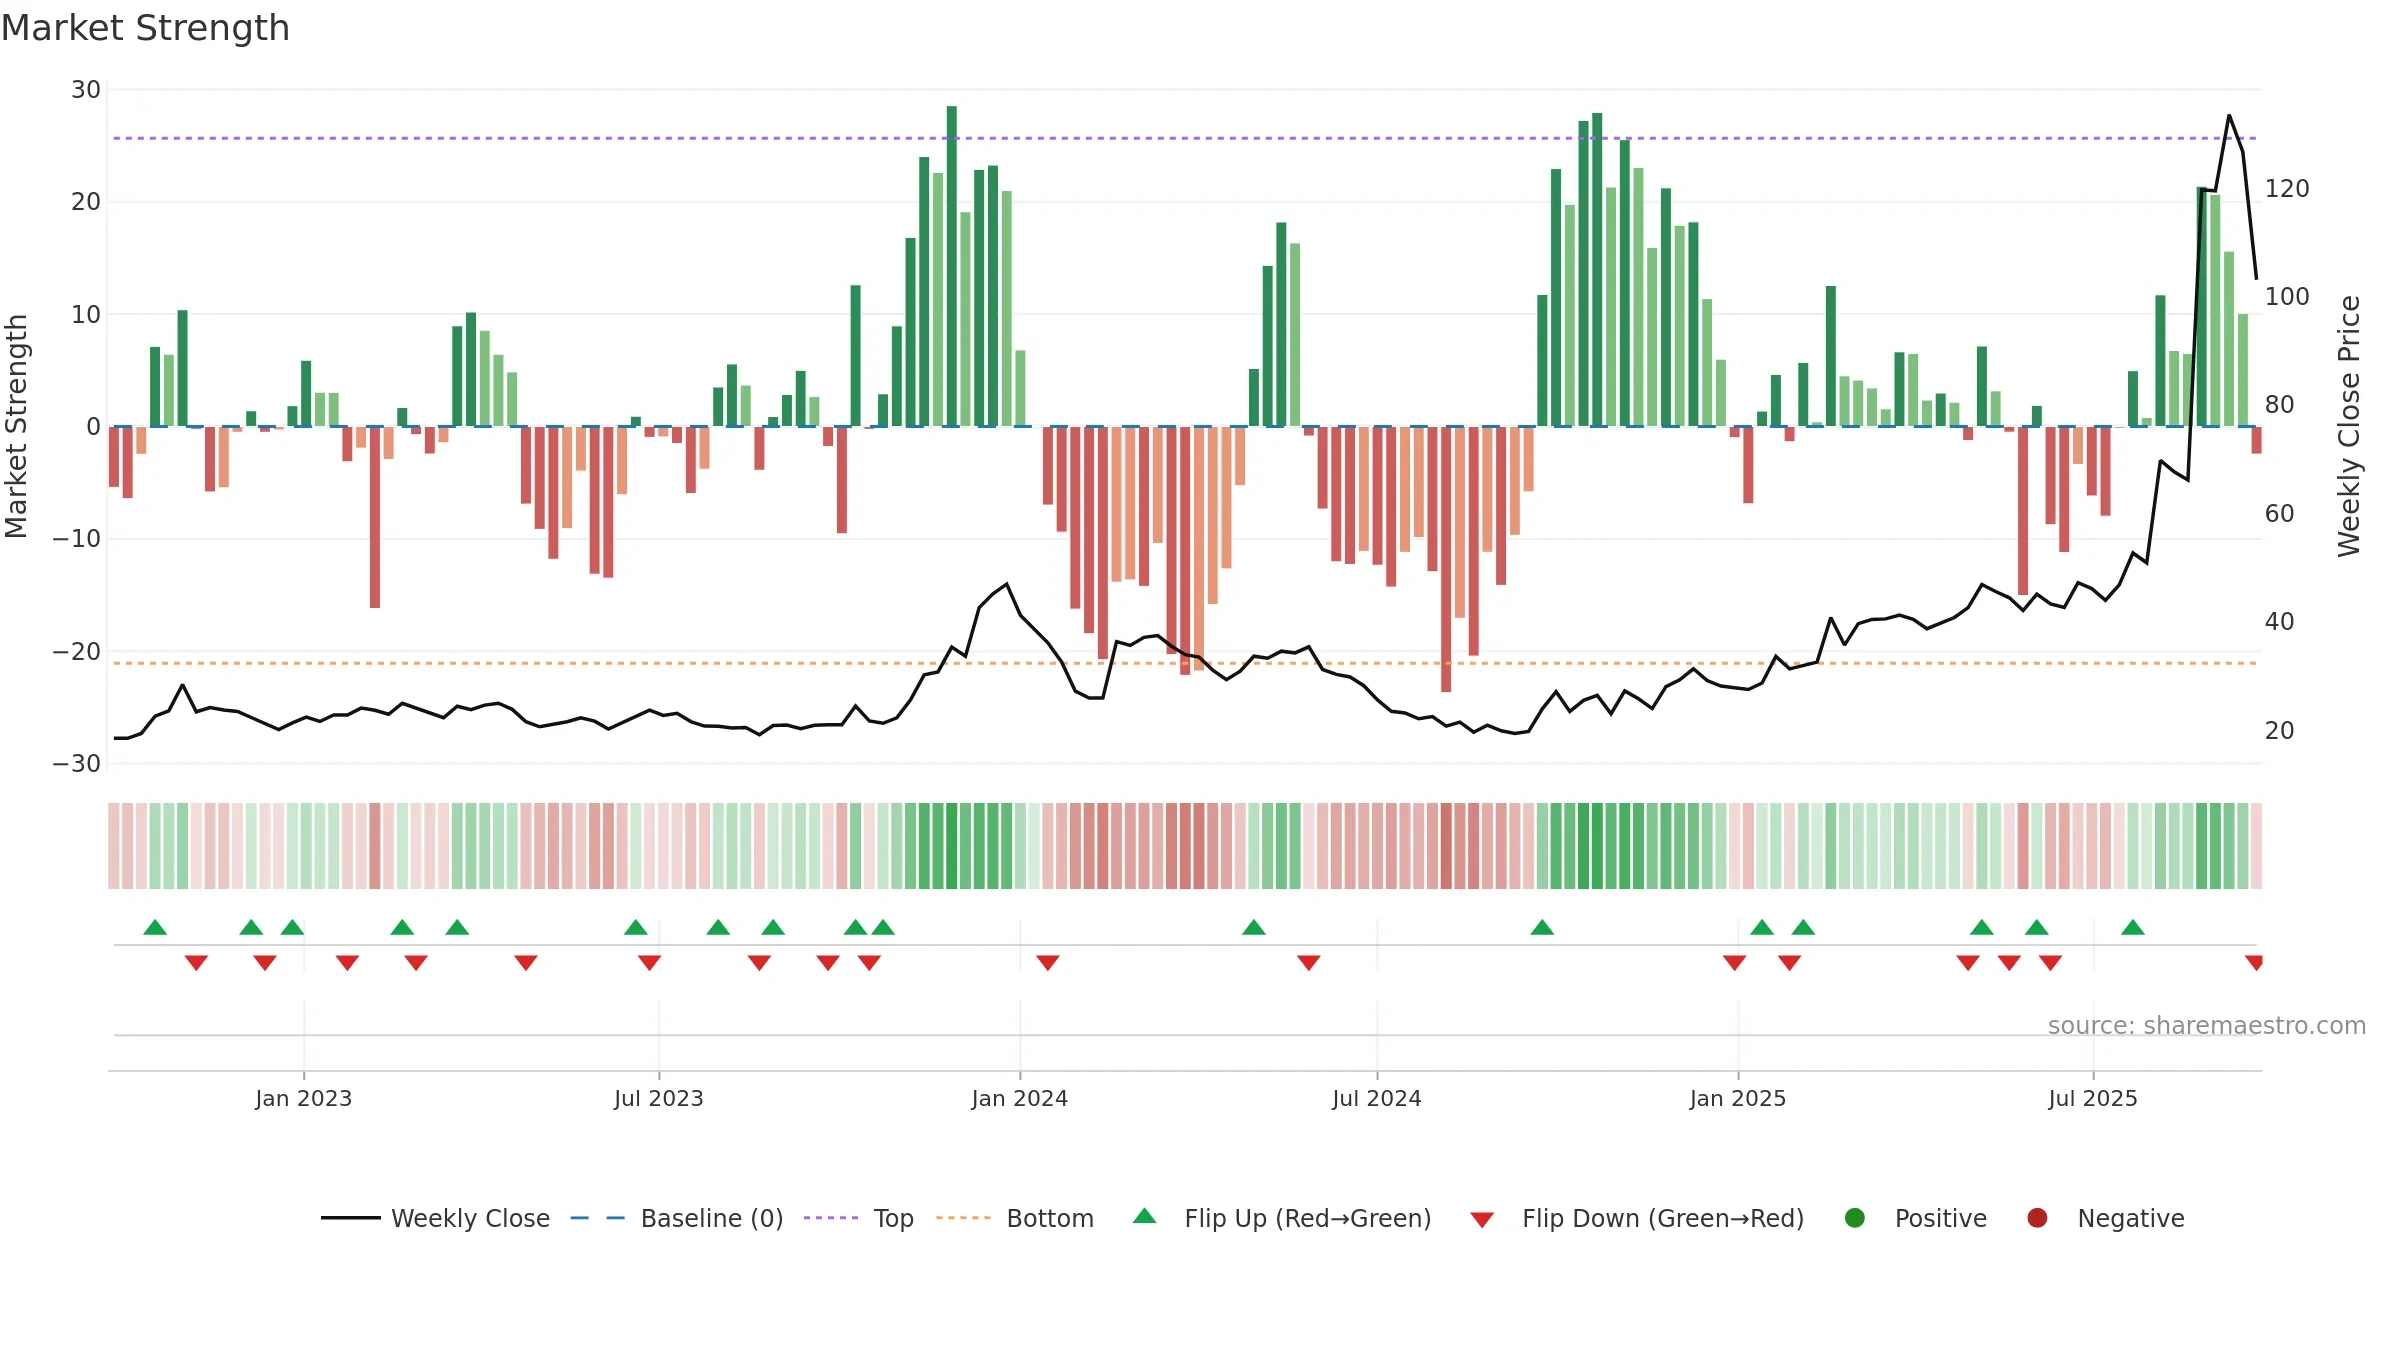
Task: Click the green Flip Up triangle legend icon
Action: [x=1145, y=1216]
